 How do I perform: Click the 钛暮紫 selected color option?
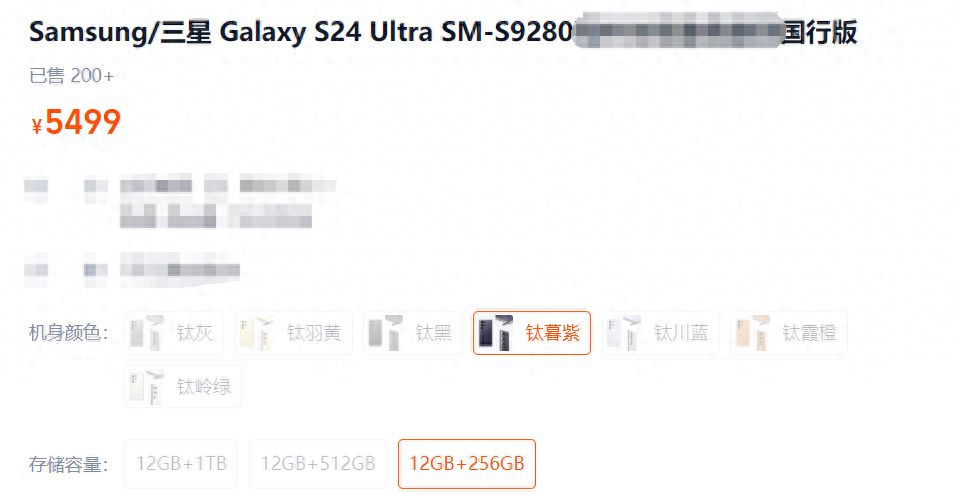click(x=532, y=333)
